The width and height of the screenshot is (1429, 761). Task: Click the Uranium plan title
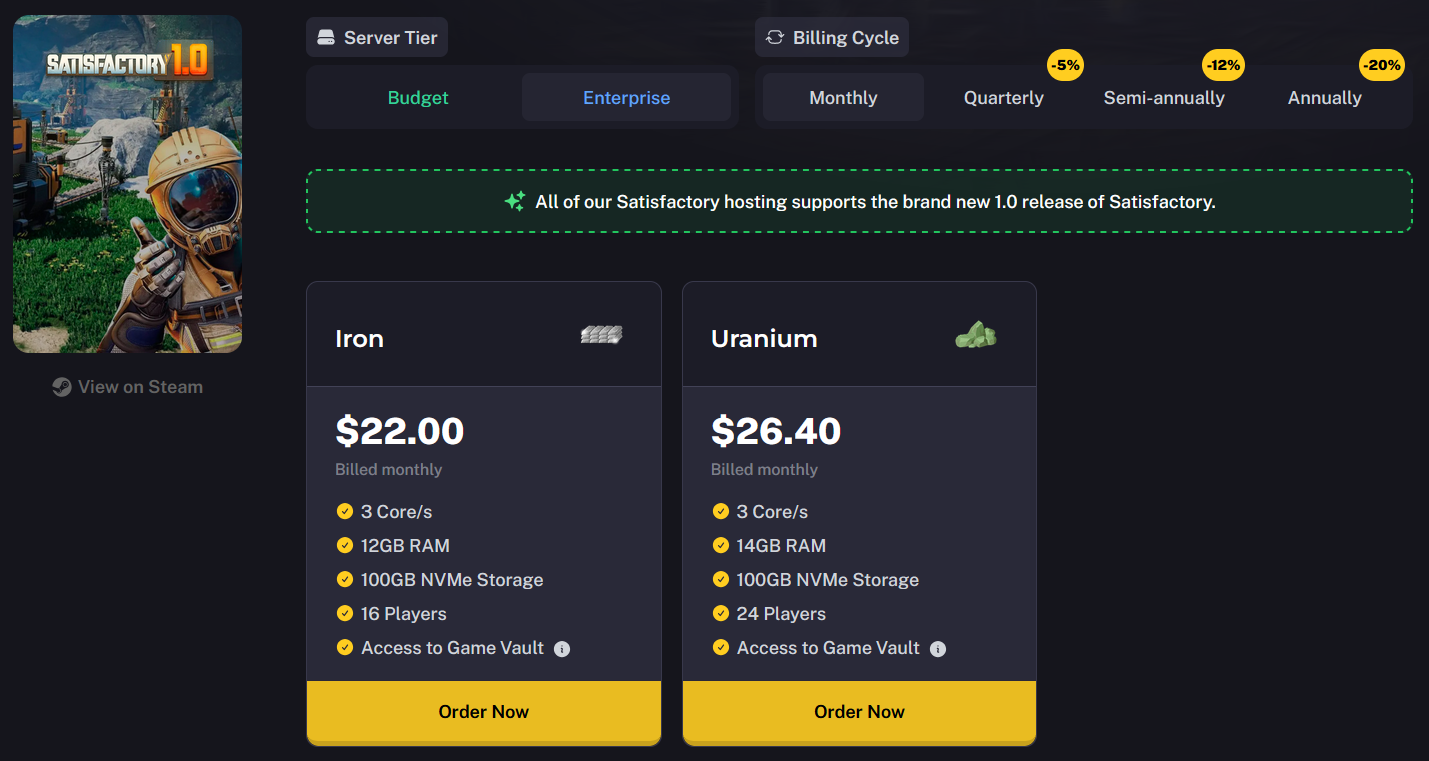764,339
